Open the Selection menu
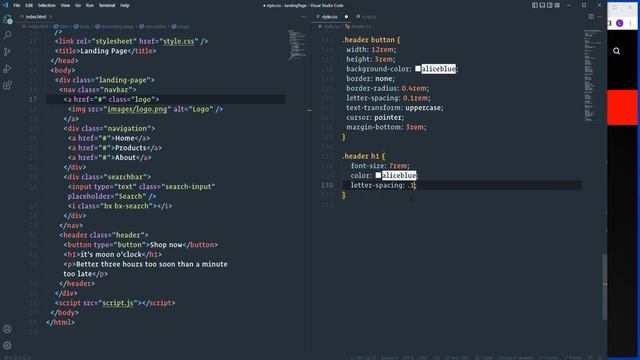The image size is (640, 360). click(47, 5)
